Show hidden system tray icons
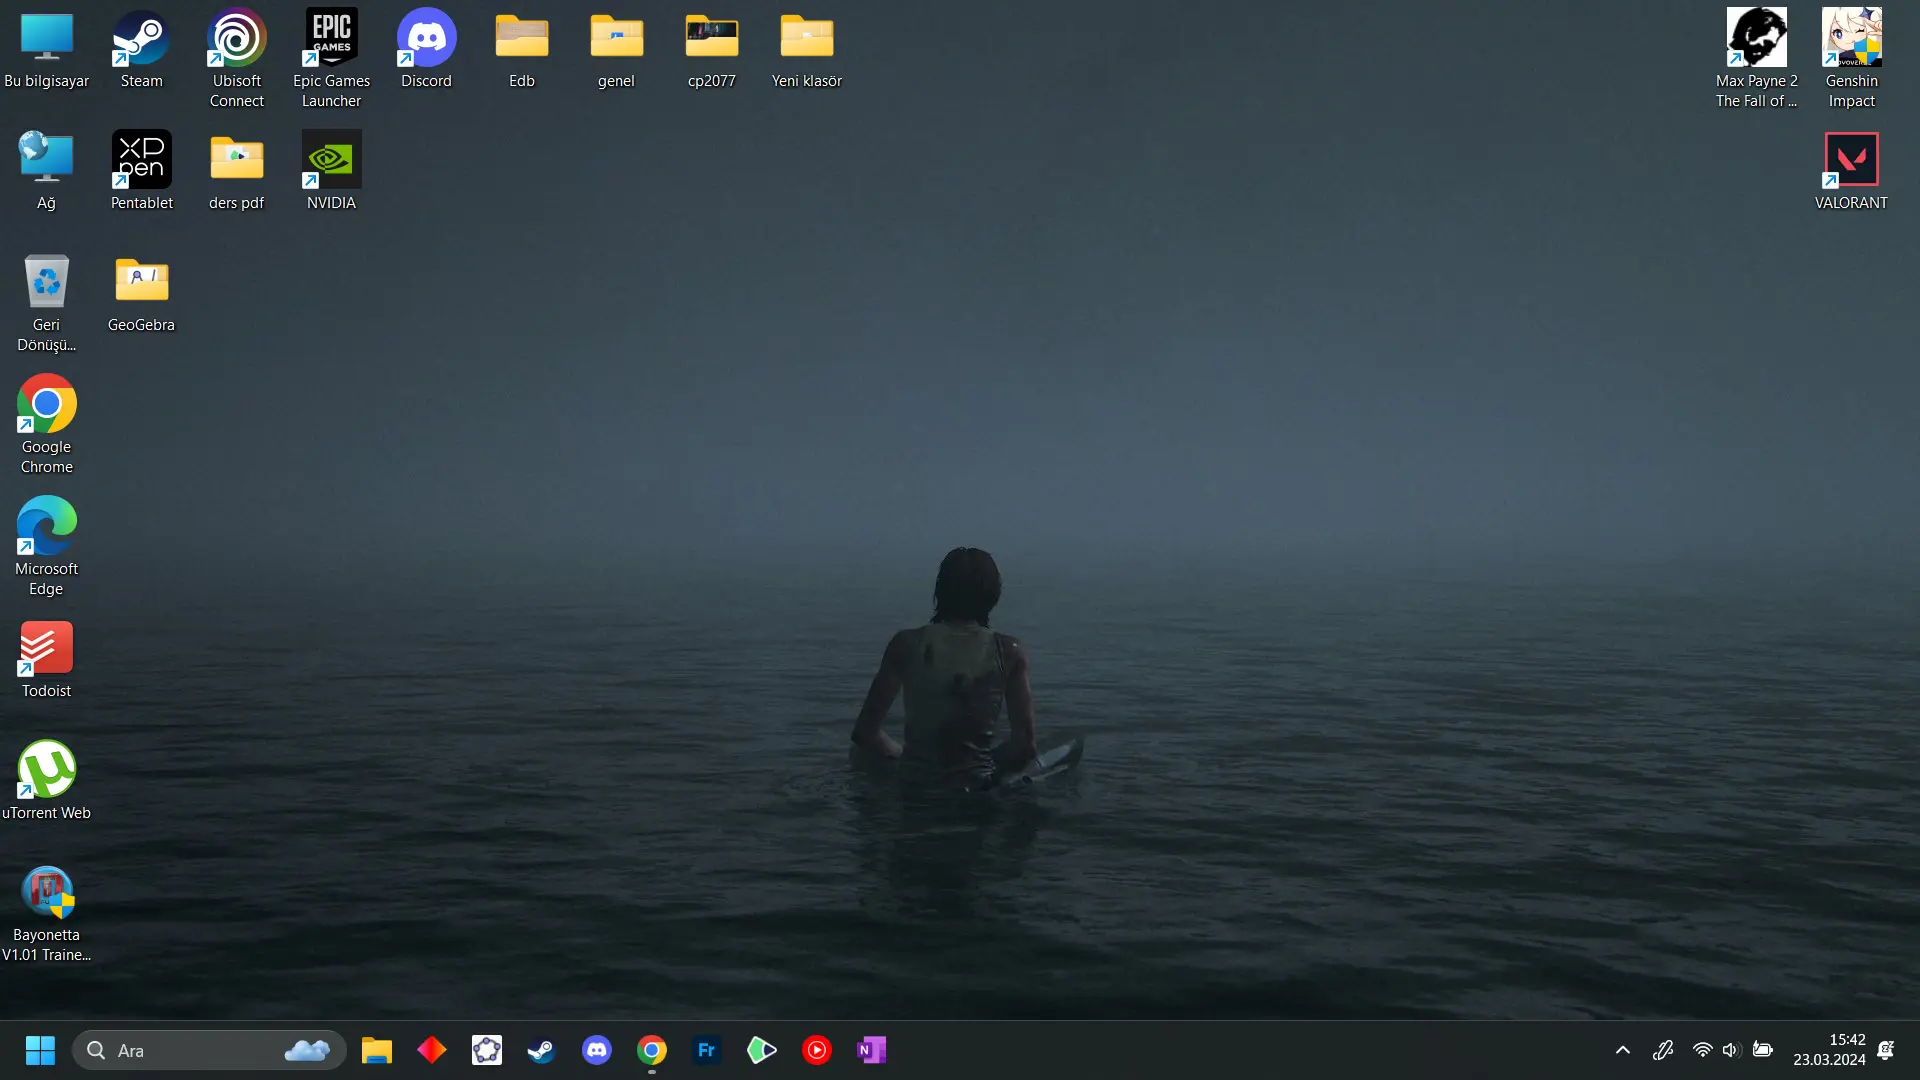Screen dimensions: 1920x1080 (1623, 1050)
